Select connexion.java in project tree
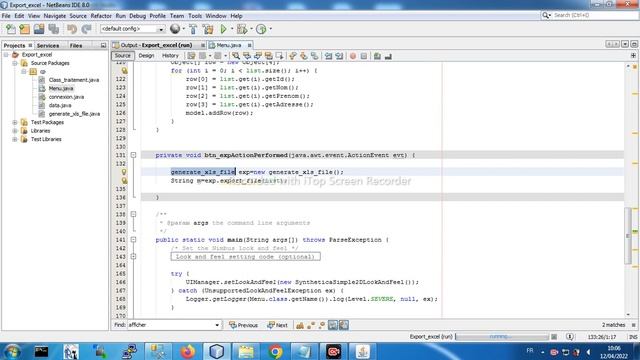 [x=66, y=97]
